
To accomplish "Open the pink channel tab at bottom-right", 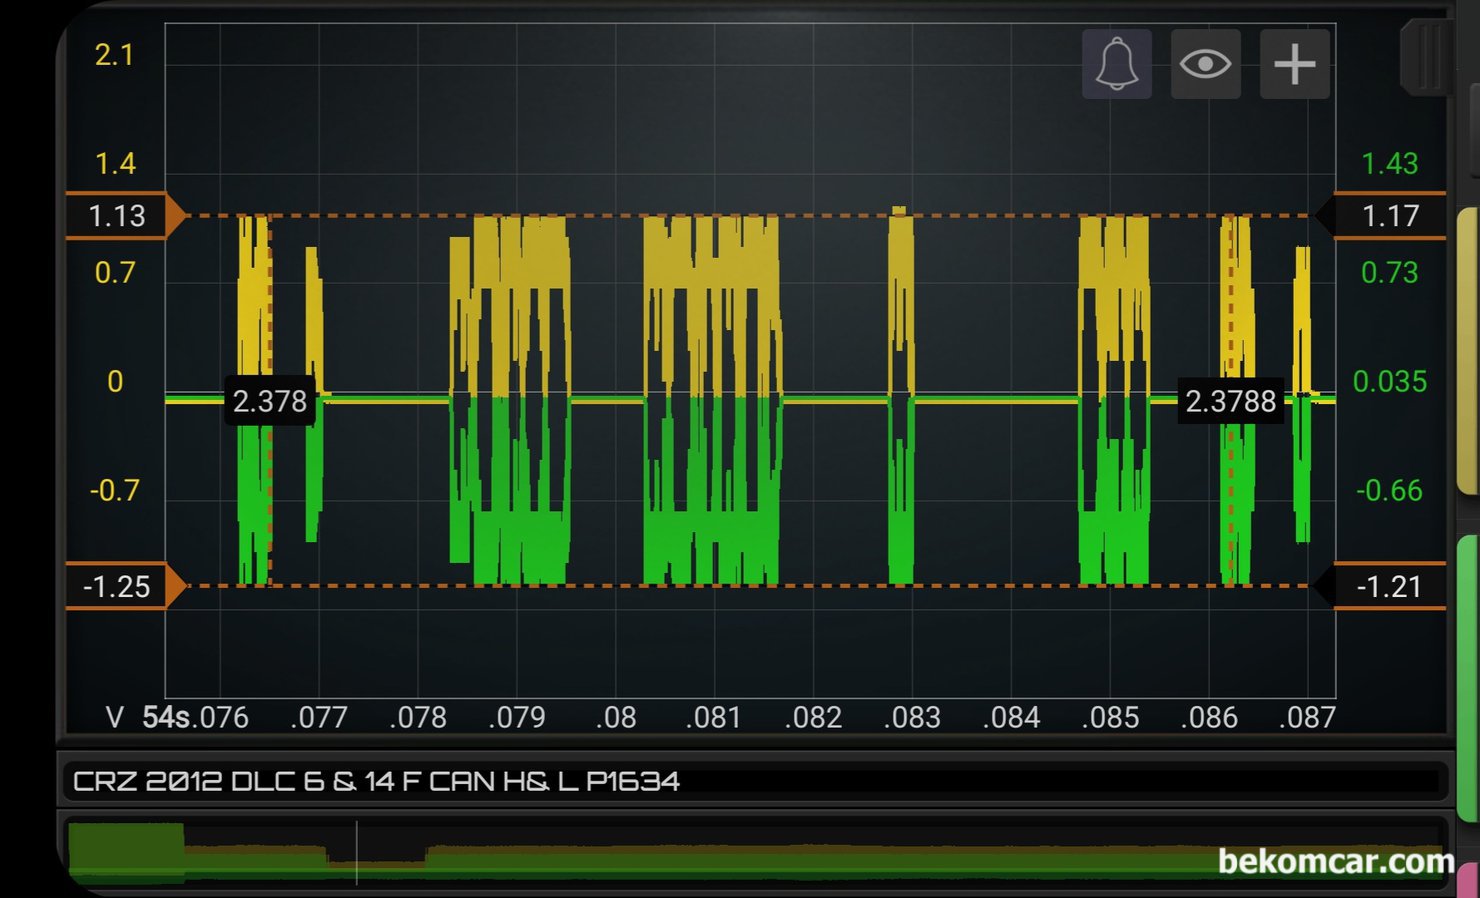I will pos(1467,880).
